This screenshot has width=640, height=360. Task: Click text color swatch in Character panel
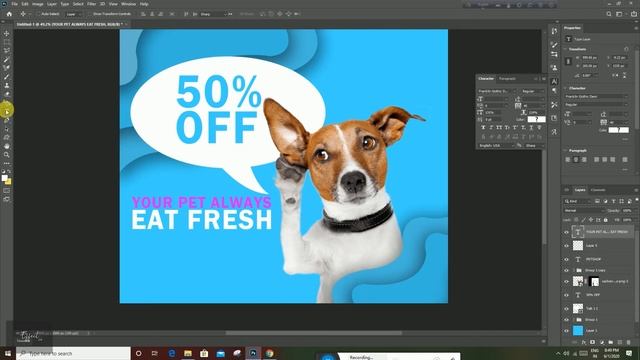(536, 119)
